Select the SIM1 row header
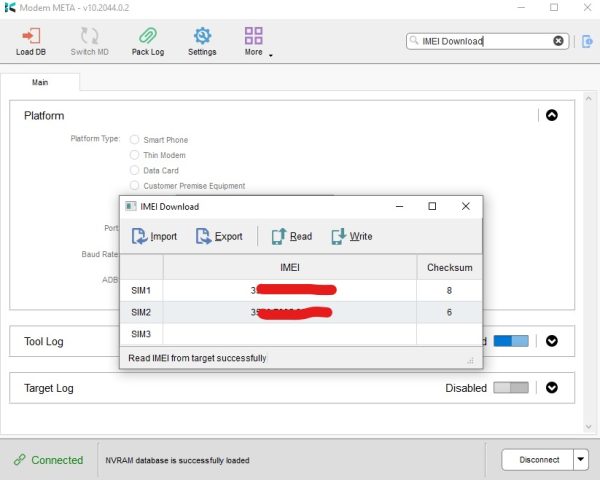 141,291
